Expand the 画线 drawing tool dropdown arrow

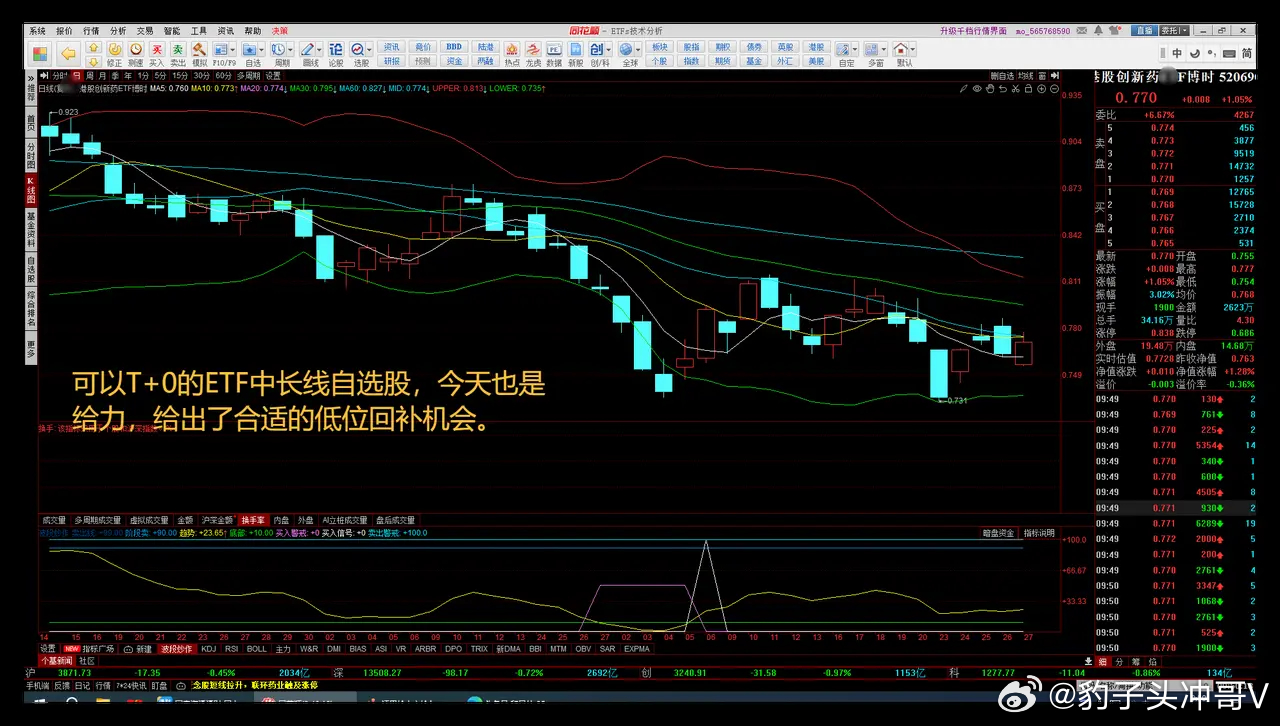click(320, 49)
